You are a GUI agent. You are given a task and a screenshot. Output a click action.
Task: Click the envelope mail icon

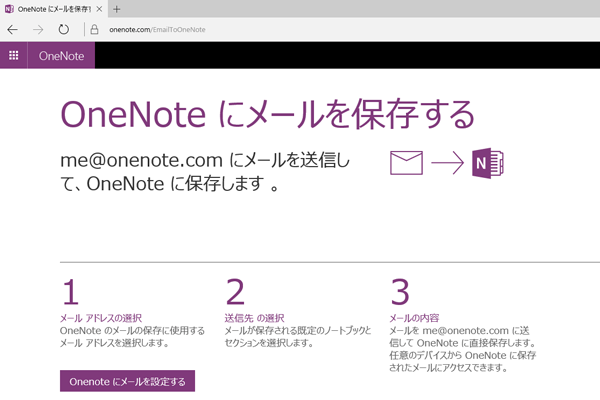pyautogui.click(x=406, y=163)
